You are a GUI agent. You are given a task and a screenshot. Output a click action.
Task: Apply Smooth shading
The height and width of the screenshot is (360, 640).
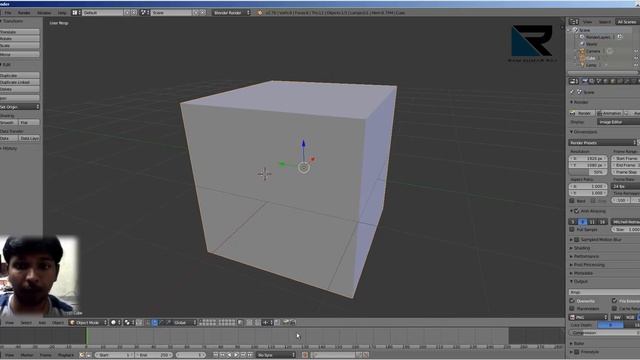pos(9,122)
